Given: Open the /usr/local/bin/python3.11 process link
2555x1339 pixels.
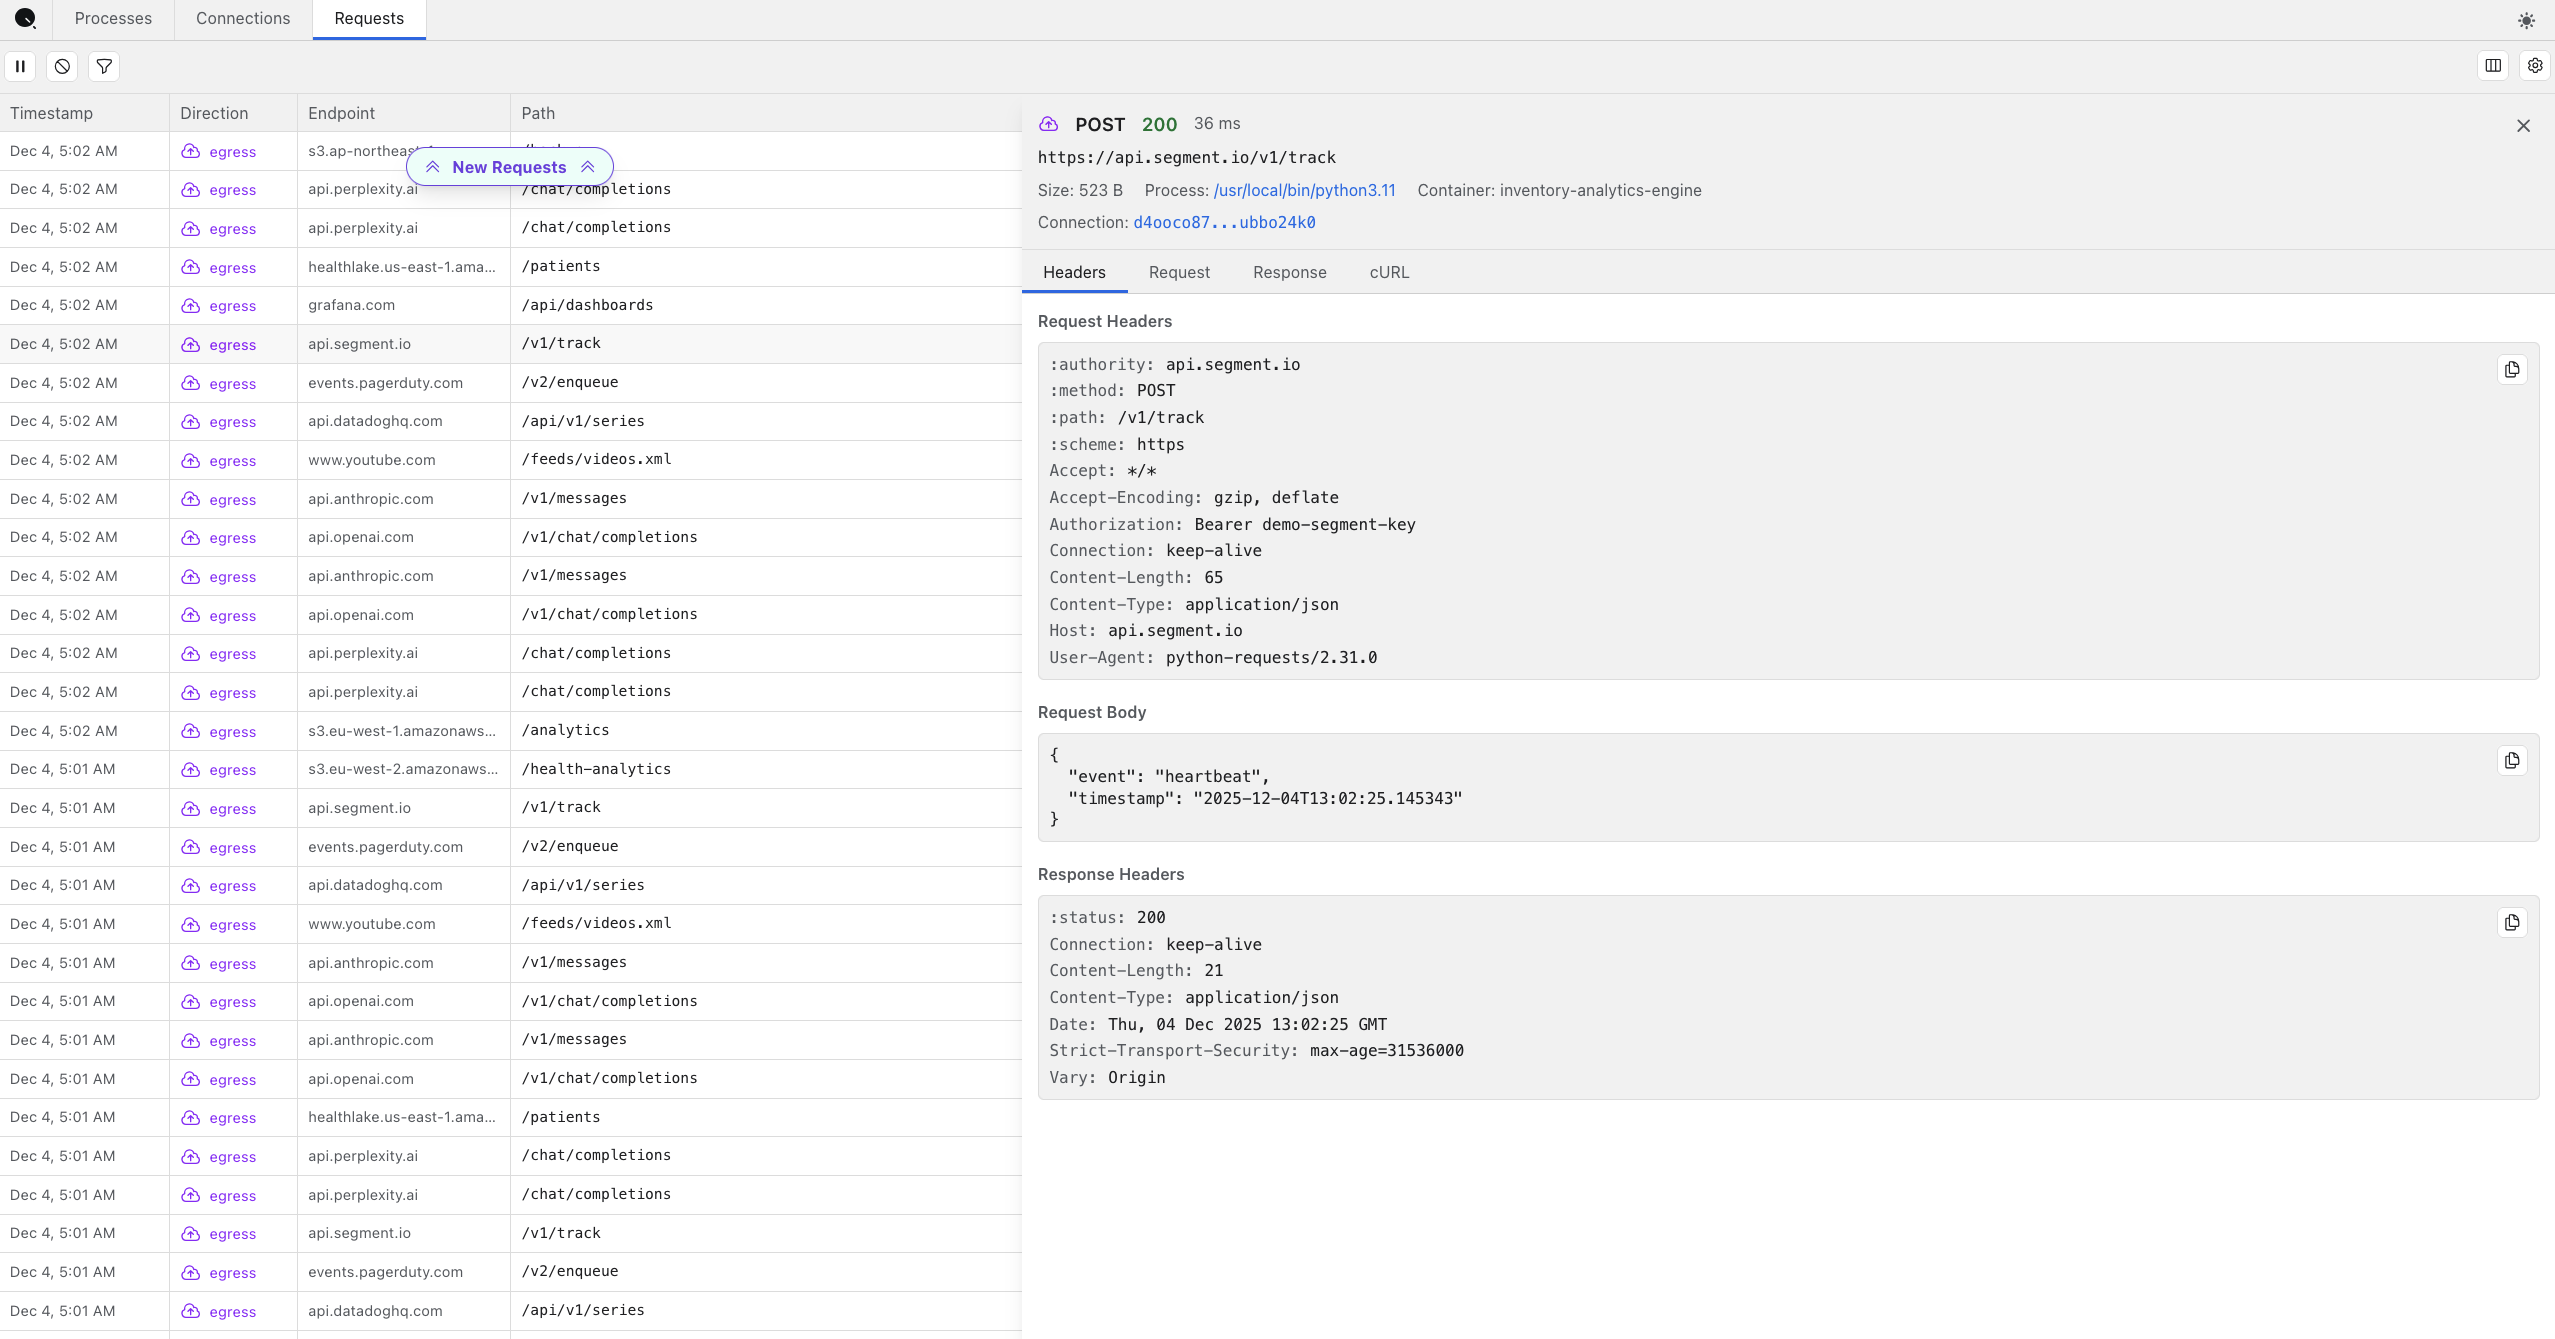Looking at the screenshot, I should coord(1304,190).
